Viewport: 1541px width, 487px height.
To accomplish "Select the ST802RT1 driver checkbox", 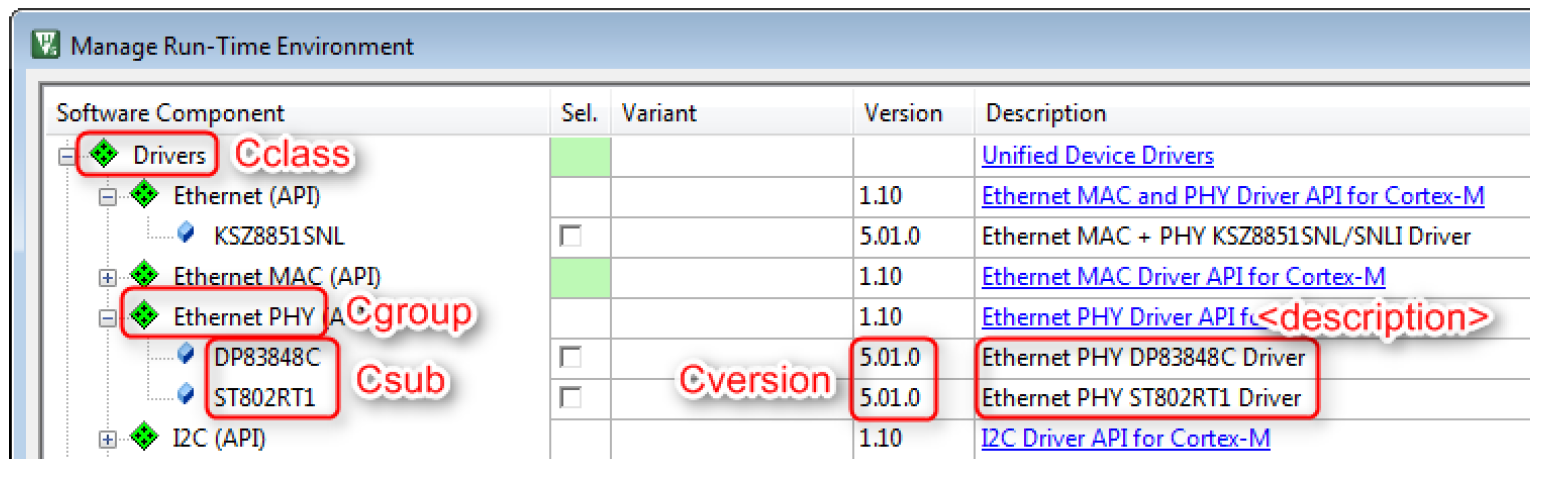I will click(x=571, y=397).
